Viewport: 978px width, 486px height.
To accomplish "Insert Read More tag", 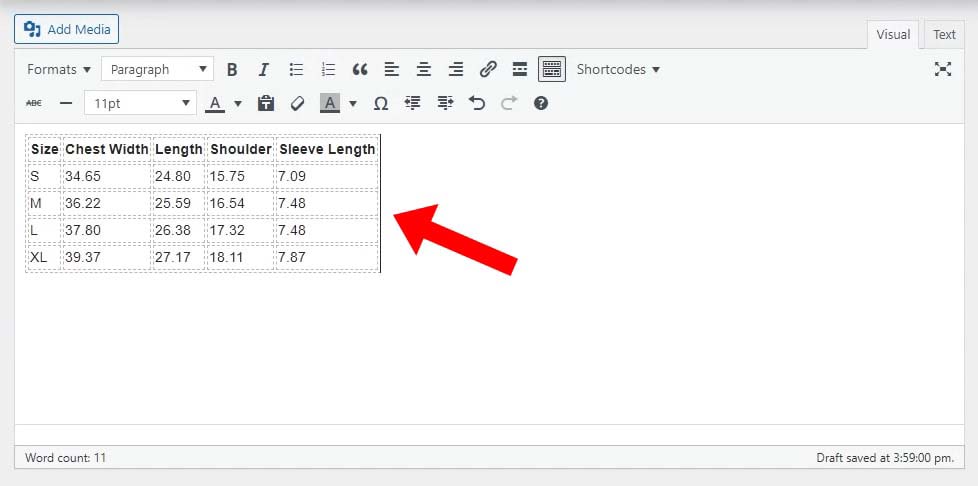I will [519, 70].
